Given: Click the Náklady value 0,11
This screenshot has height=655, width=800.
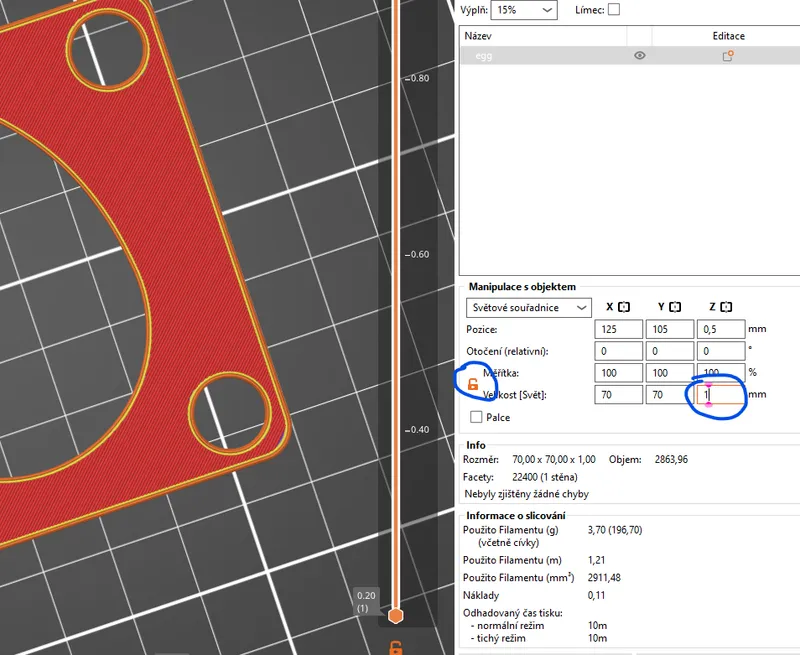Looking at the screenshot, I should point(596,595).
